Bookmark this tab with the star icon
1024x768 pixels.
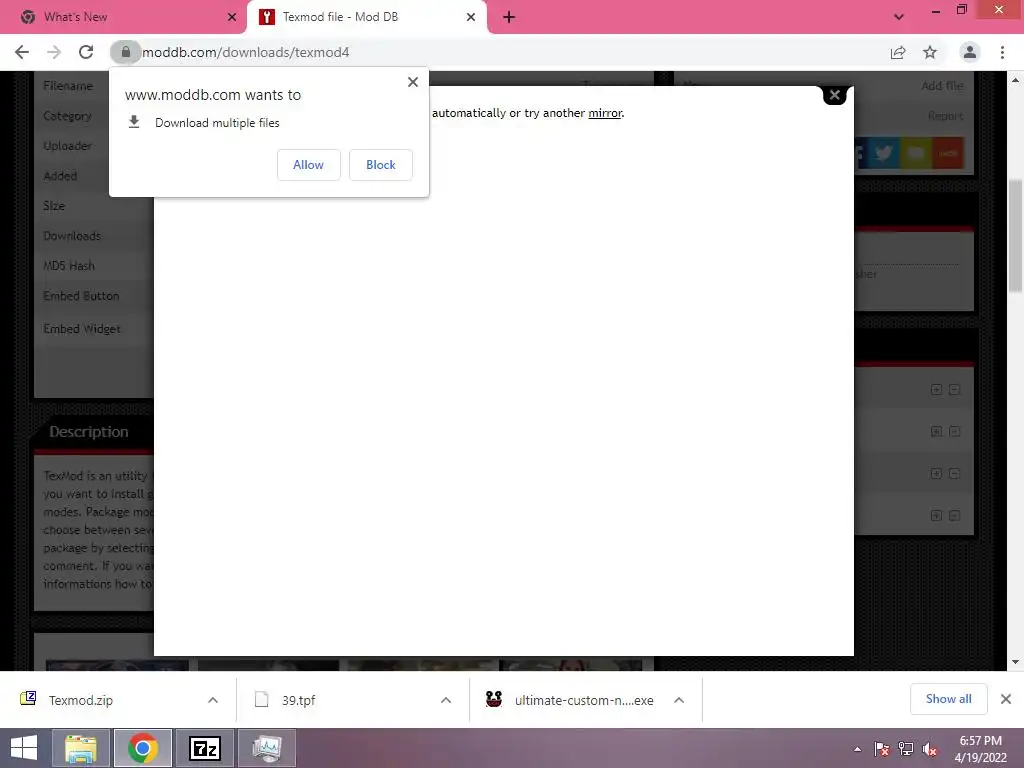coord(930,52)
